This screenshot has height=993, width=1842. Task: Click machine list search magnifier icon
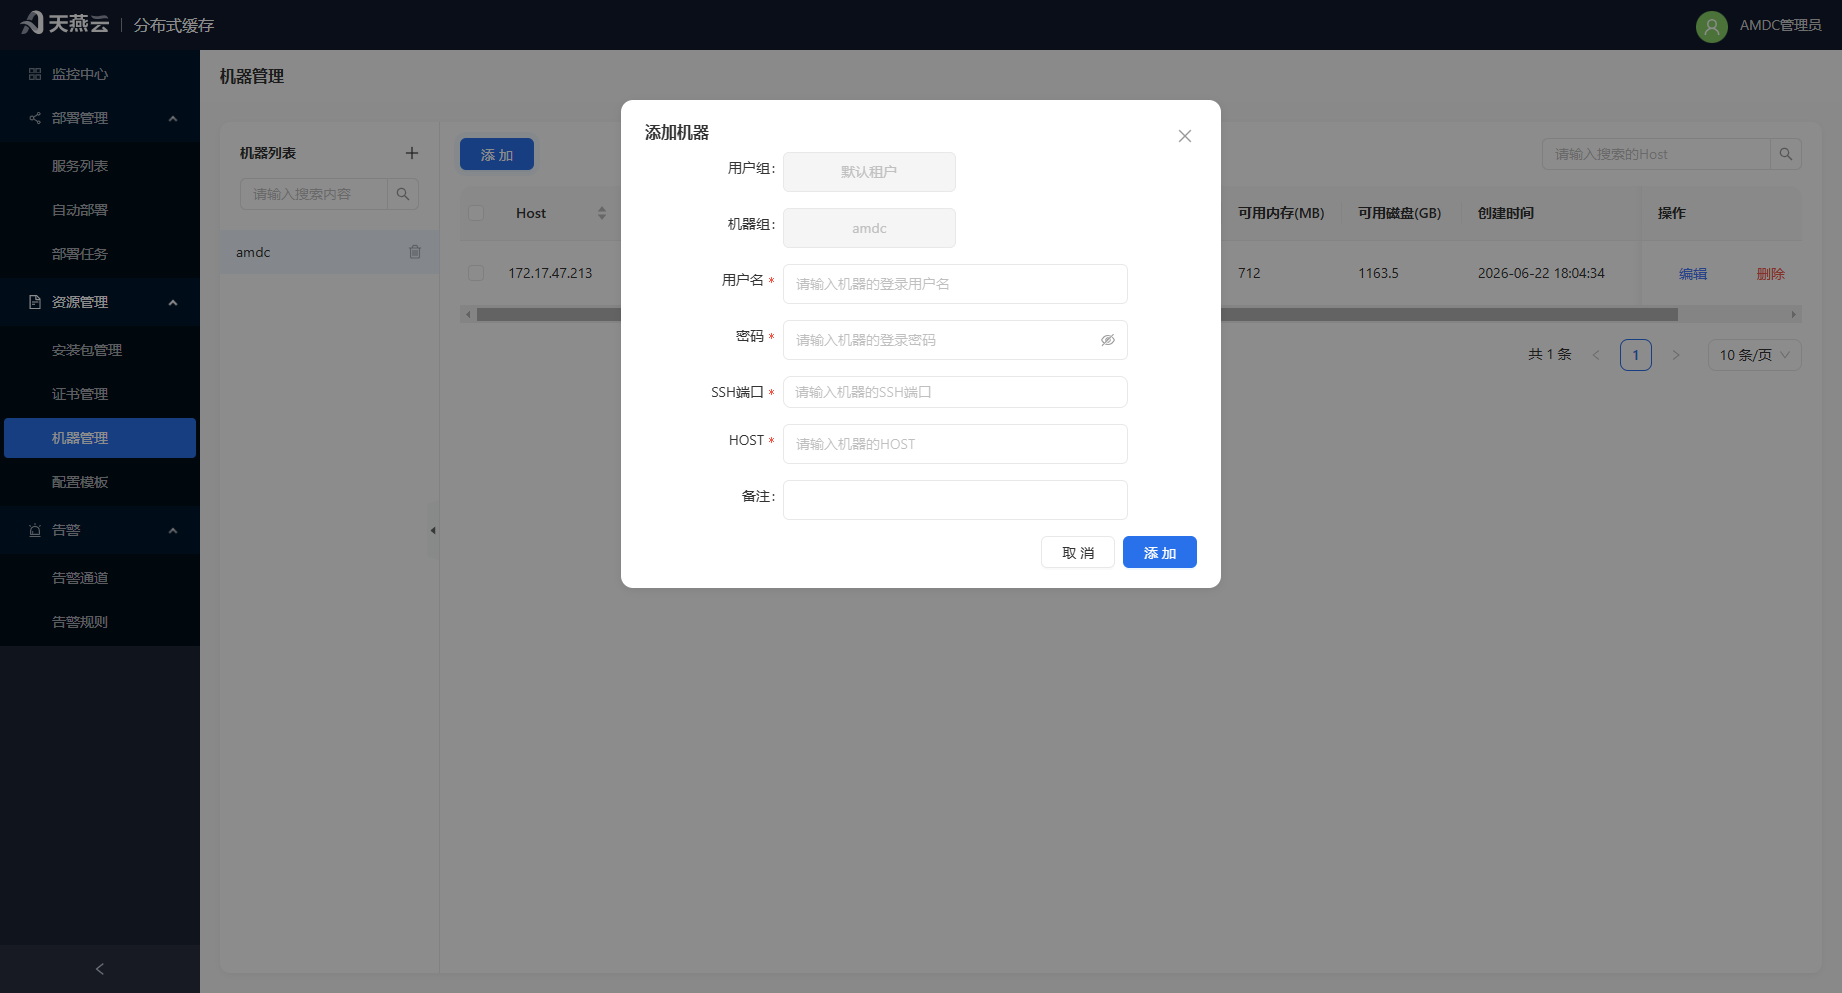(403, 194)
